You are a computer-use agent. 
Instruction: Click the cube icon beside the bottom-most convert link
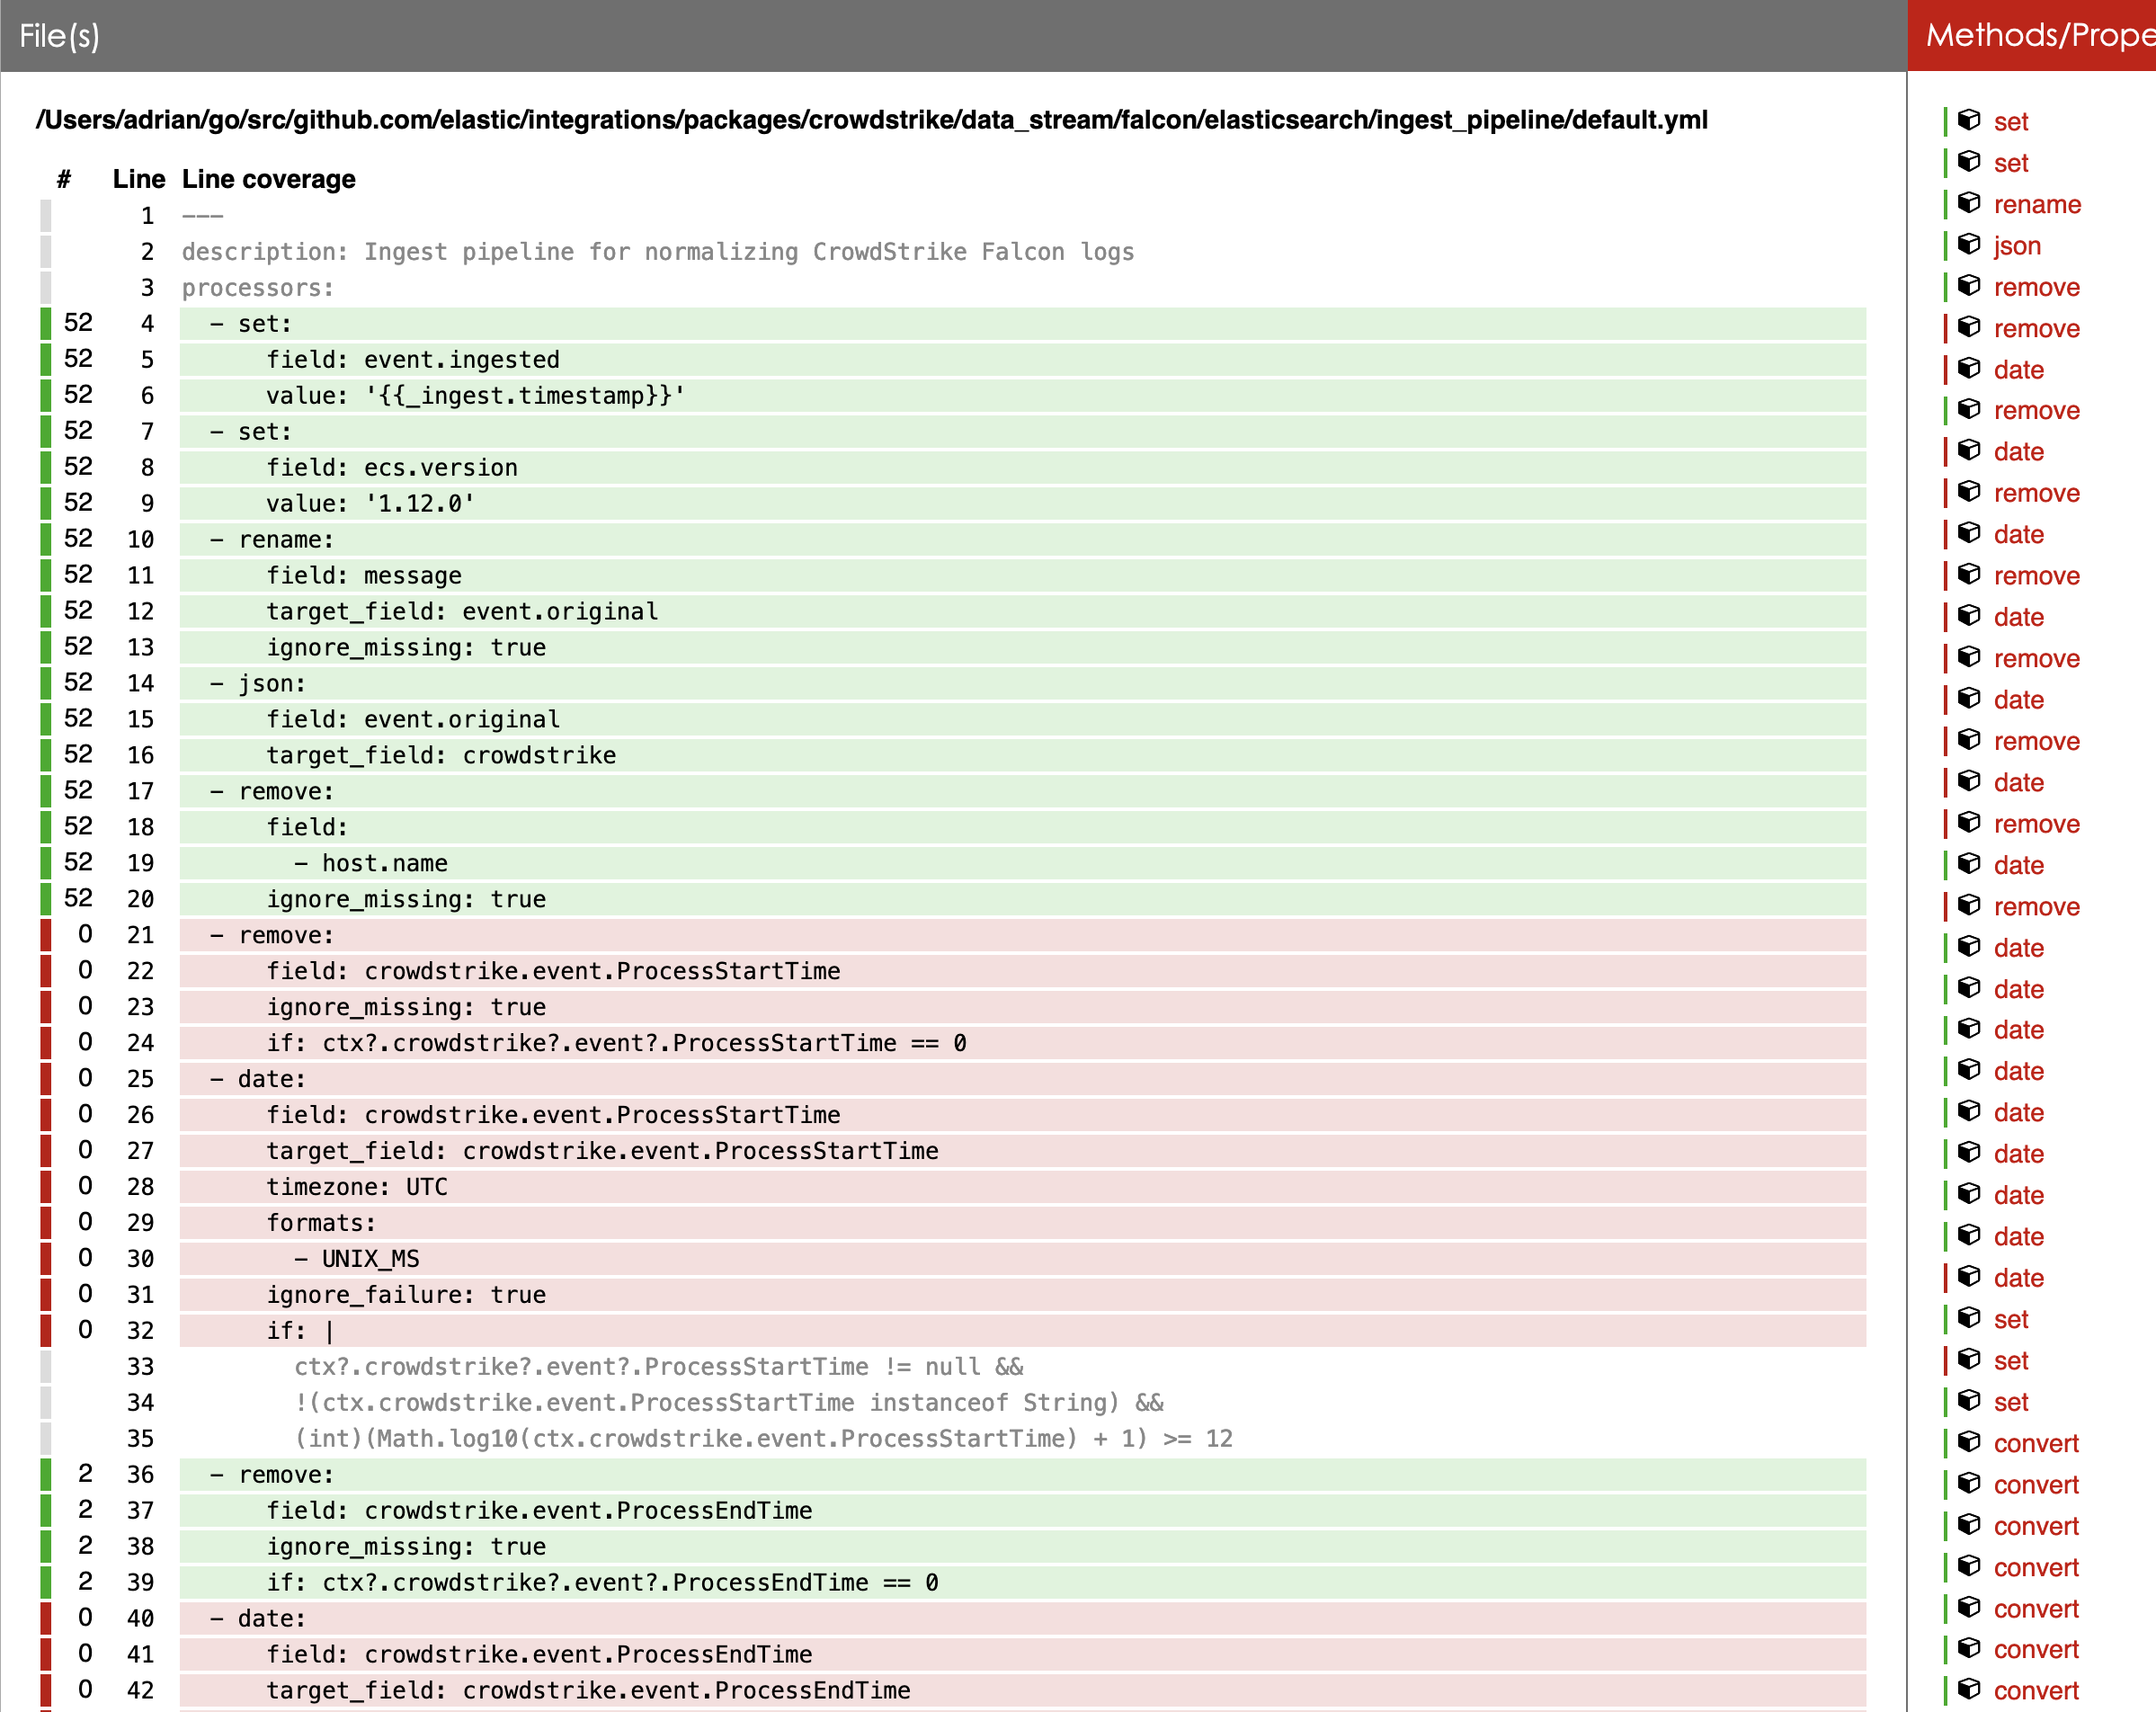point(1969,1689)
